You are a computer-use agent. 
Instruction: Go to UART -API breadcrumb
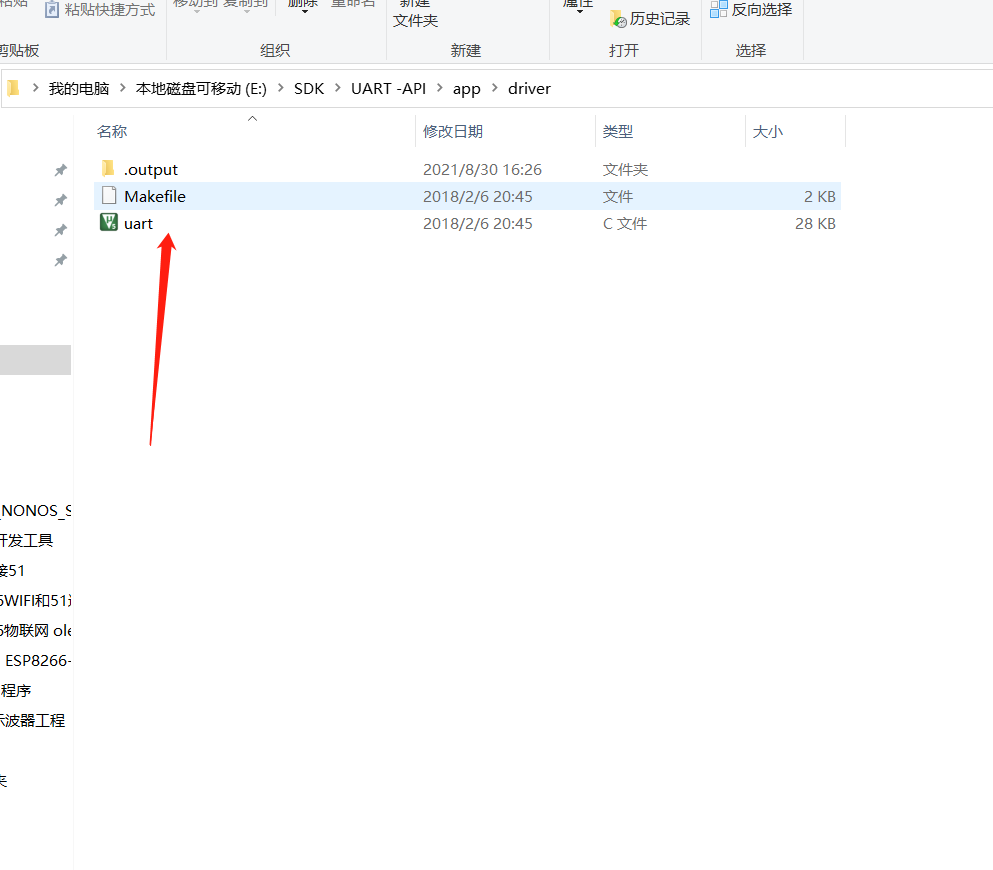389,89
